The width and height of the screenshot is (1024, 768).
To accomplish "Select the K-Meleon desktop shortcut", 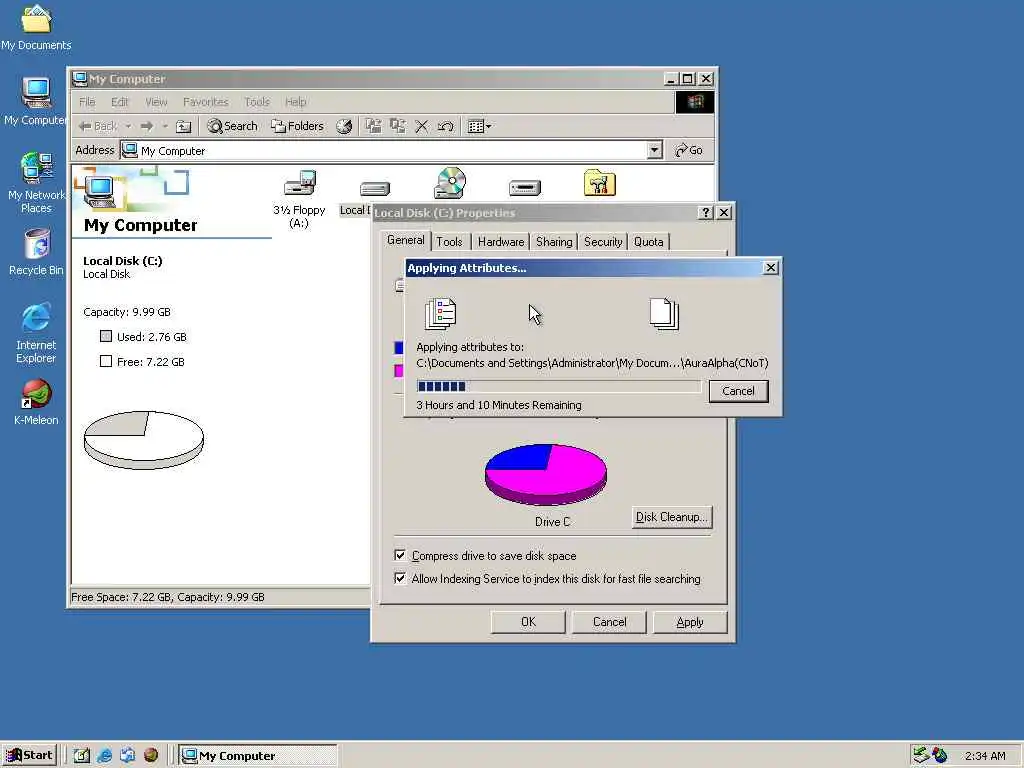I will pos(36,402).
